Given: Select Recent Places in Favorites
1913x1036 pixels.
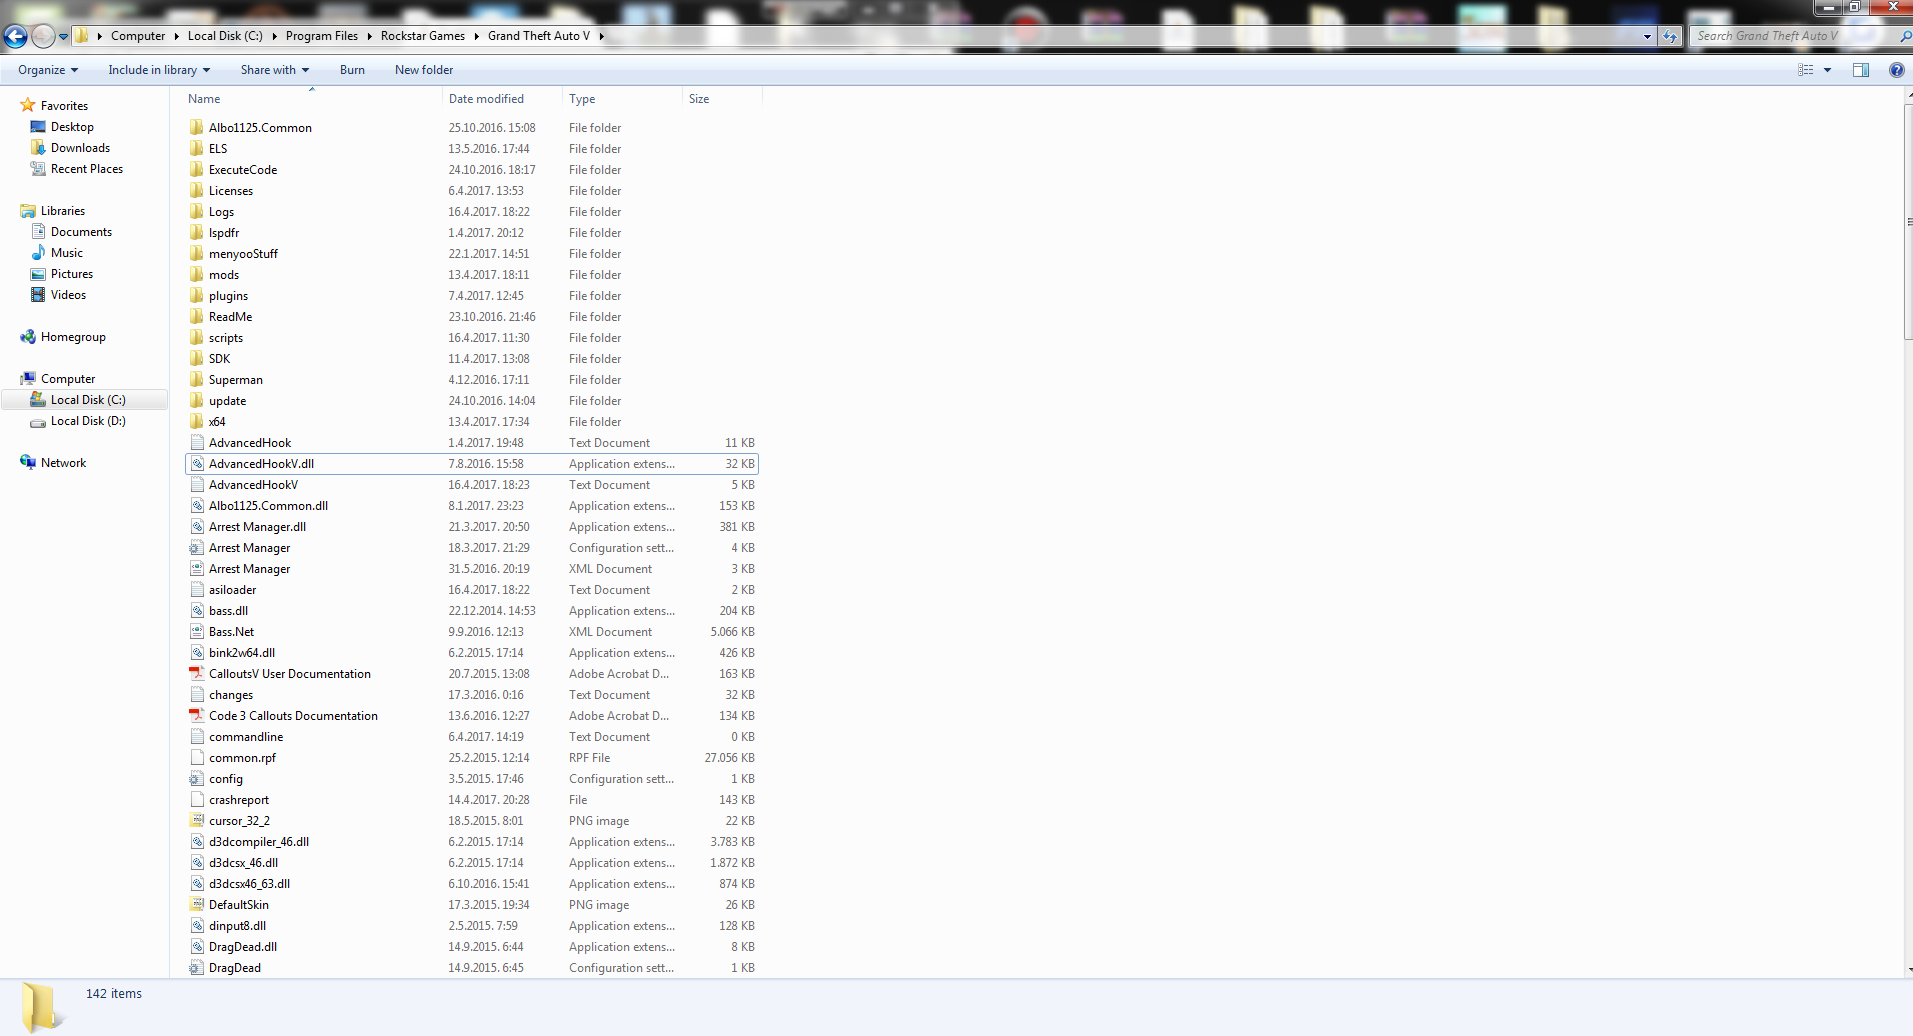Looking at the screenshot, I should (x=87, y=169).
